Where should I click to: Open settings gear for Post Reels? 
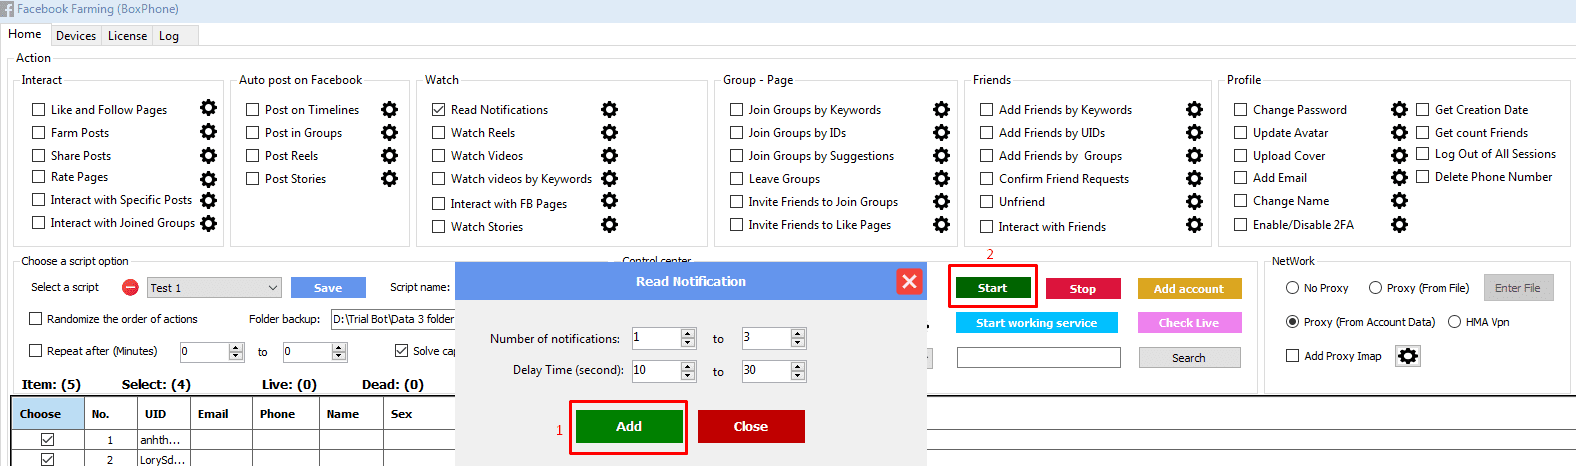pos(389,155)
